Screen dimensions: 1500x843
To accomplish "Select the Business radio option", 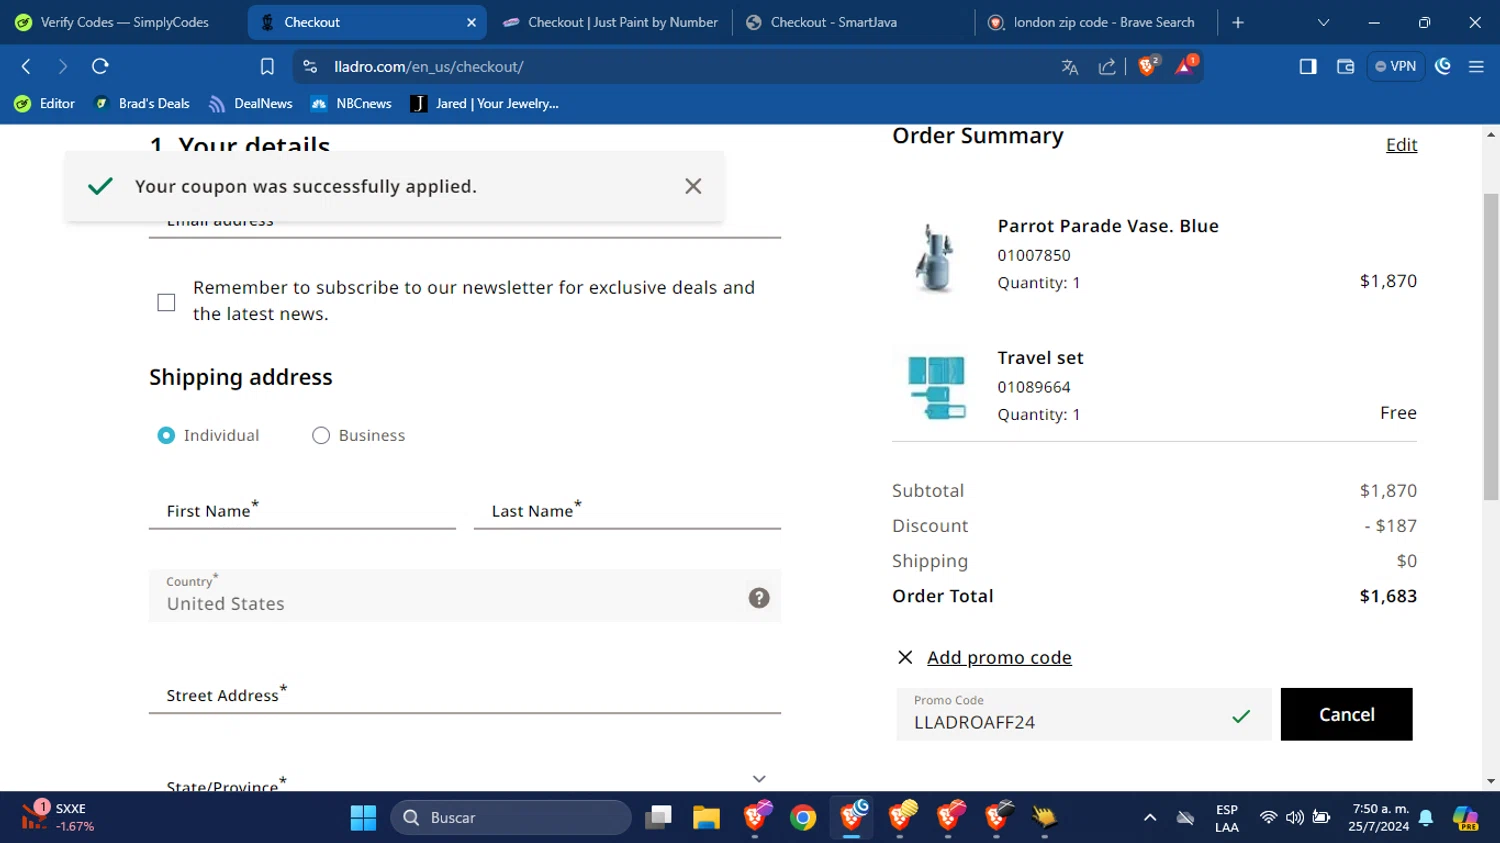I will pyautogui.click(x=320, y=435).
